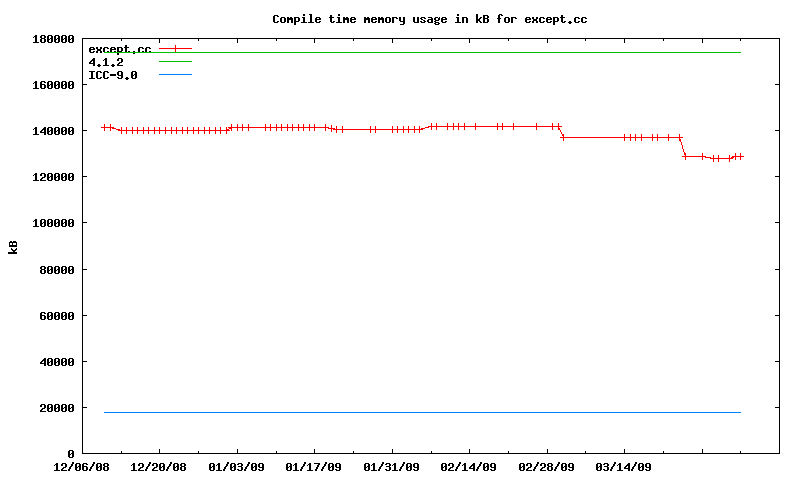Viewport: 800px width, 480px height.
Task: Click the red except.cc legend line sample
Action: (175, 49)
